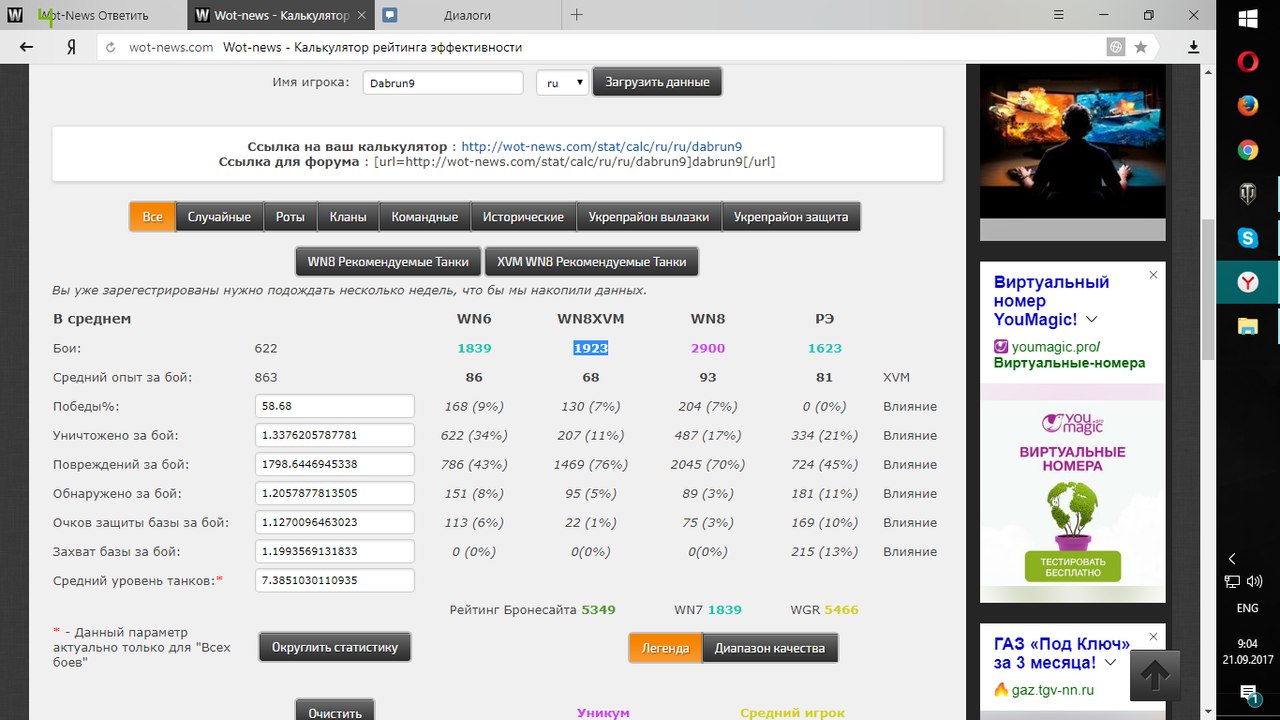Screen dimensions: 1280x720
Task: Reload the page with the refresh icon
Action: pos(110,47)
